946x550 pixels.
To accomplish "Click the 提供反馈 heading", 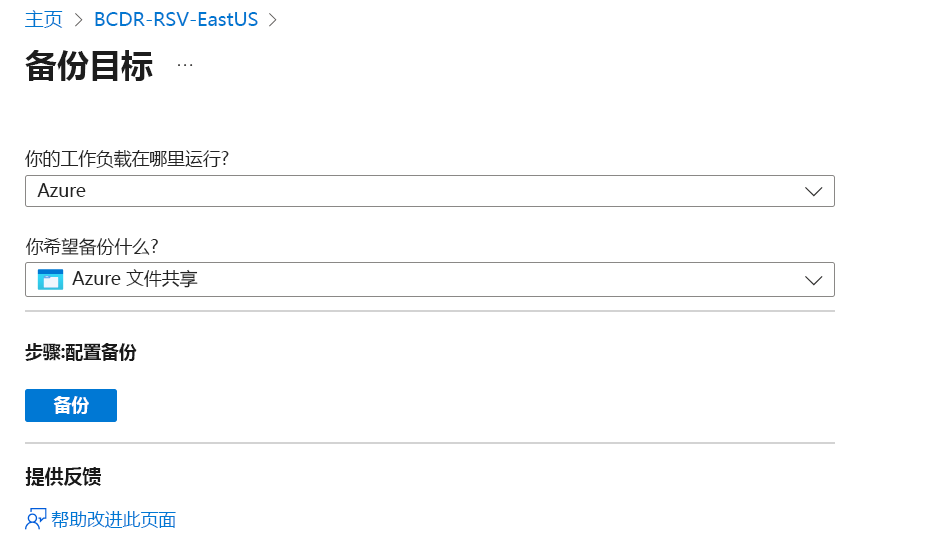I will point(63,476).
